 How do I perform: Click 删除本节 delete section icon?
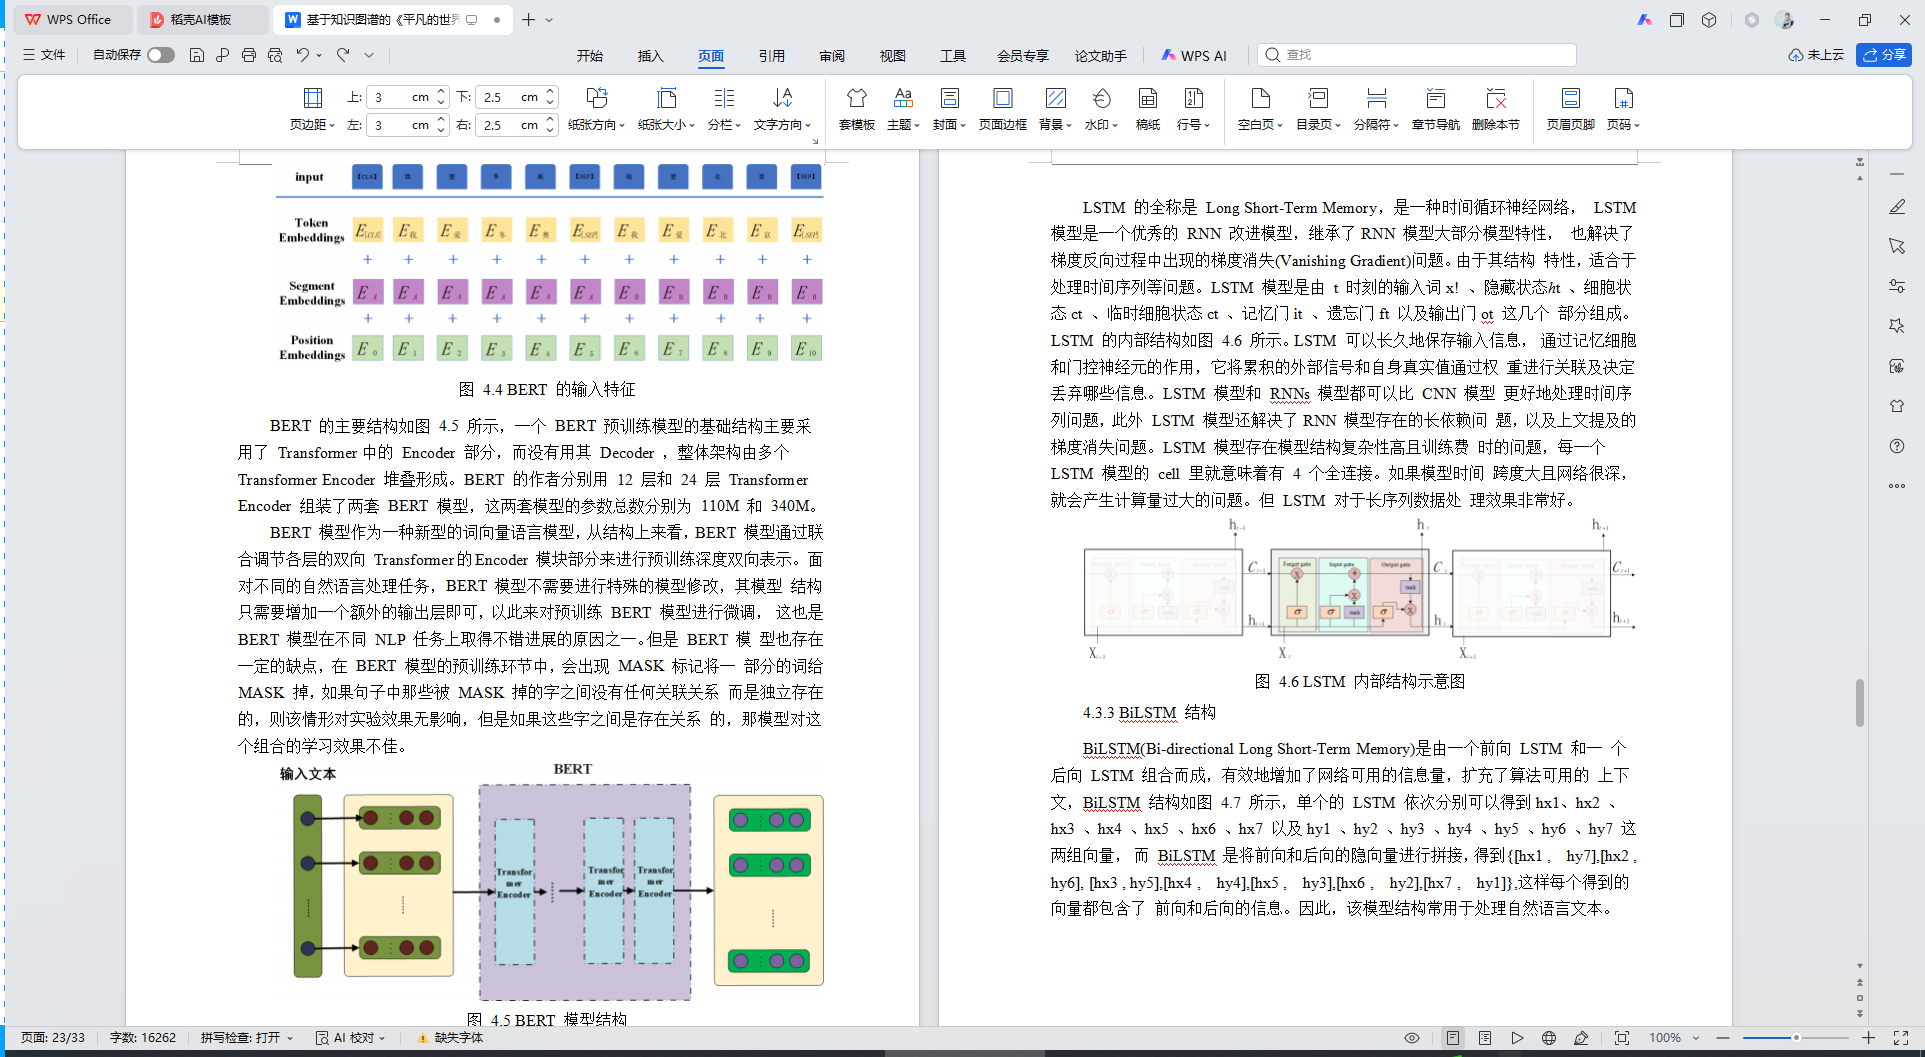(x=1496, y=109)
